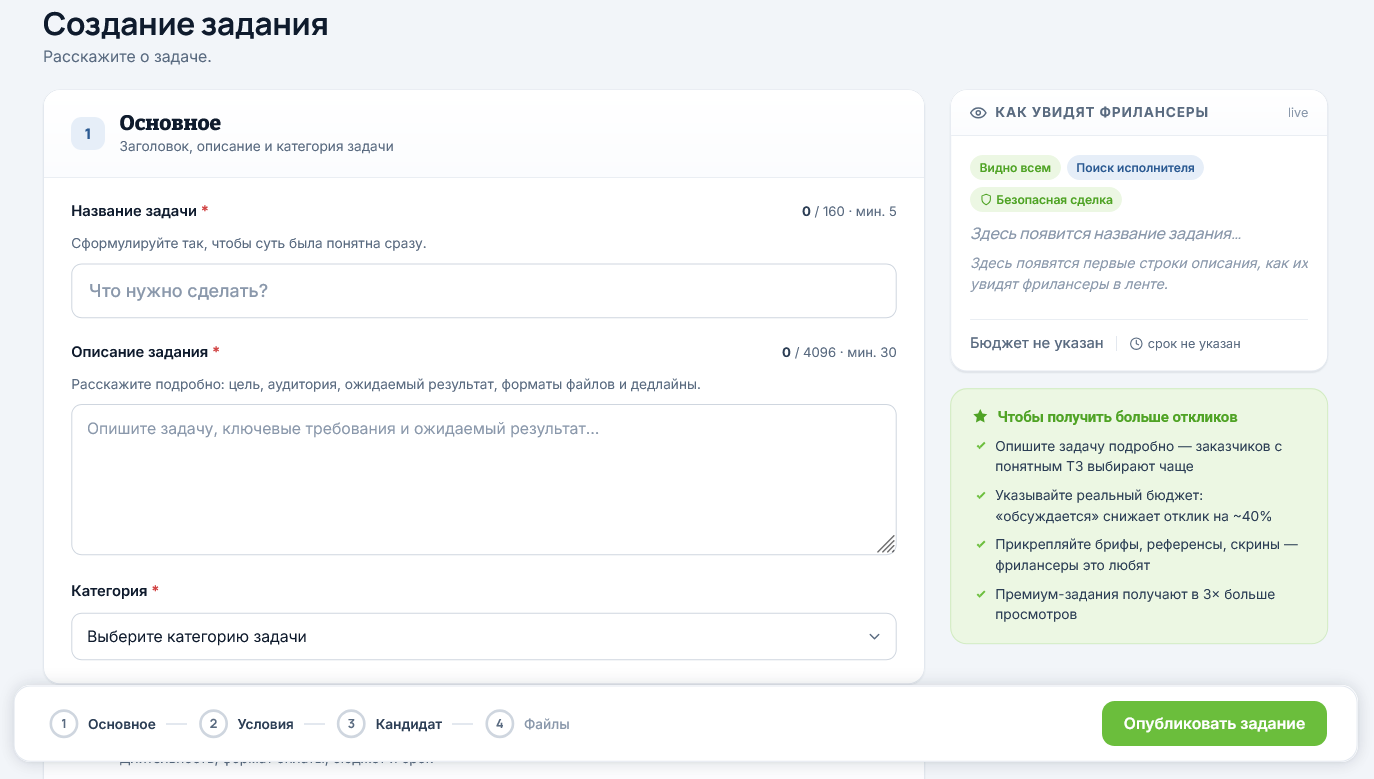Click Здесь появится название задания placeholder
Screen dimensions: 1374x779
coord(1106,234)
